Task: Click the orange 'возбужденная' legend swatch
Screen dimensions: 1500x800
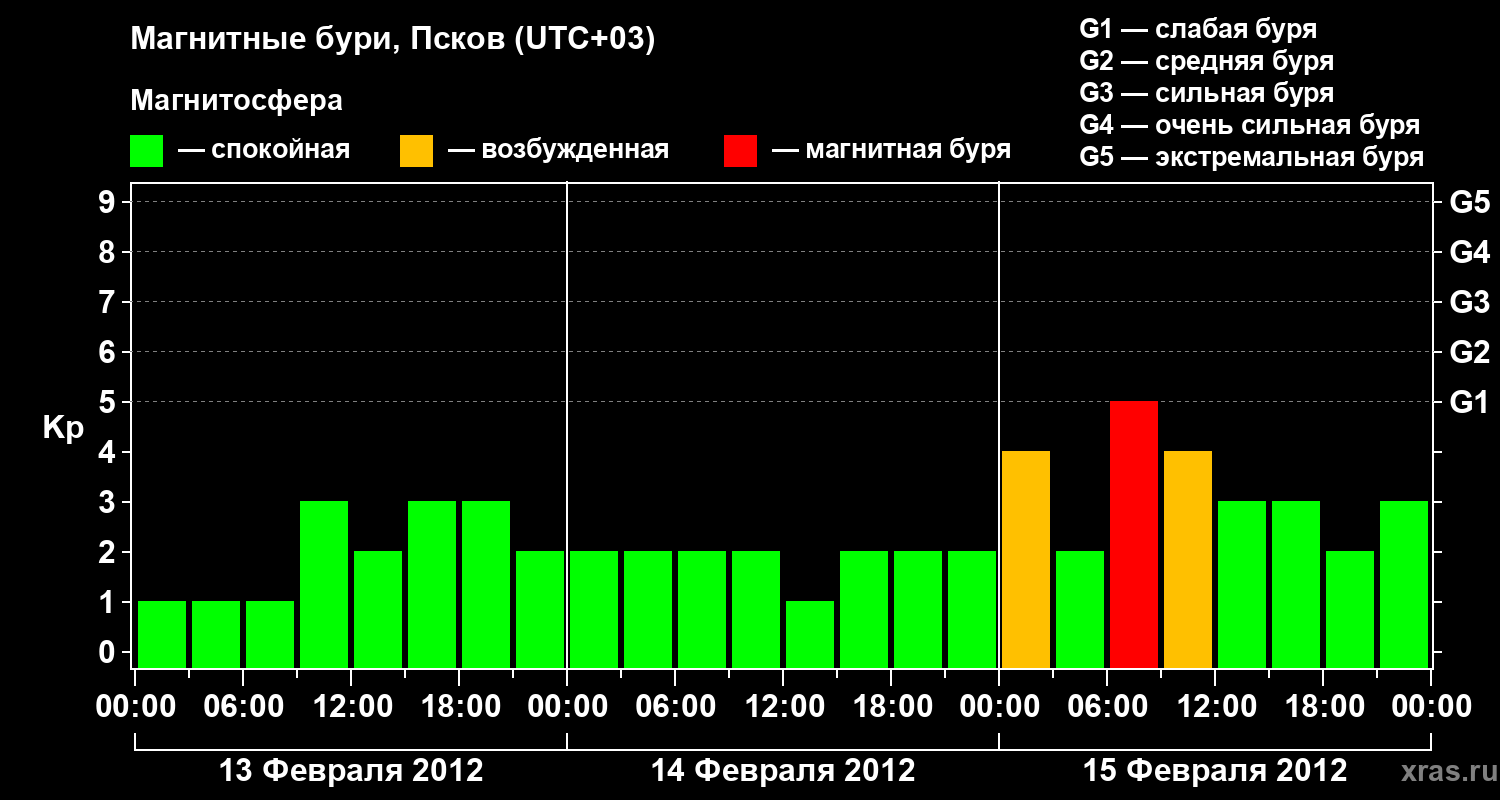Action: click(x=416, y=151)
